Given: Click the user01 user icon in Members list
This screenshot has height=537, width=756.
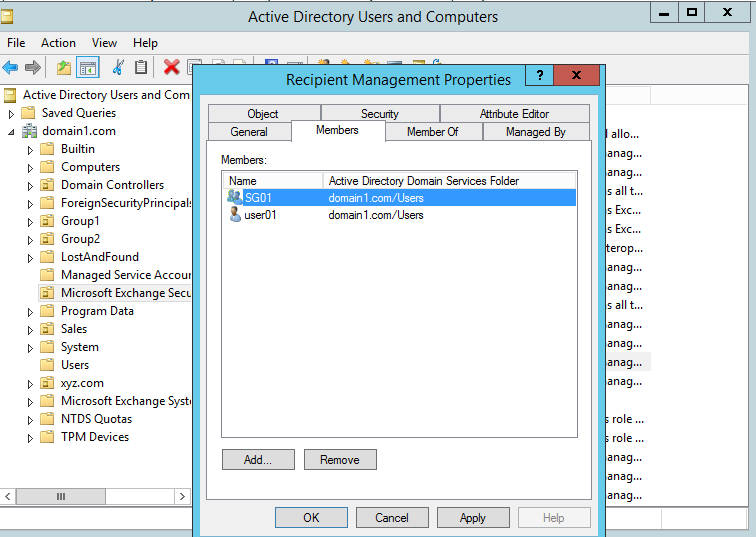Looking at the screenshot, I should pyautogui.click(x=235, y=215).
